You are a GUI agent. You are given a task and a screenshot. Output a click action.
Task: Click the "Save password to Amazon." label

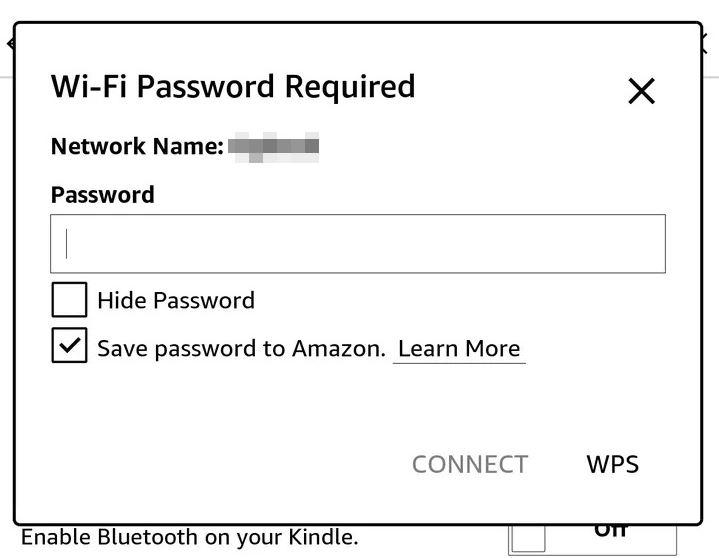241,349
